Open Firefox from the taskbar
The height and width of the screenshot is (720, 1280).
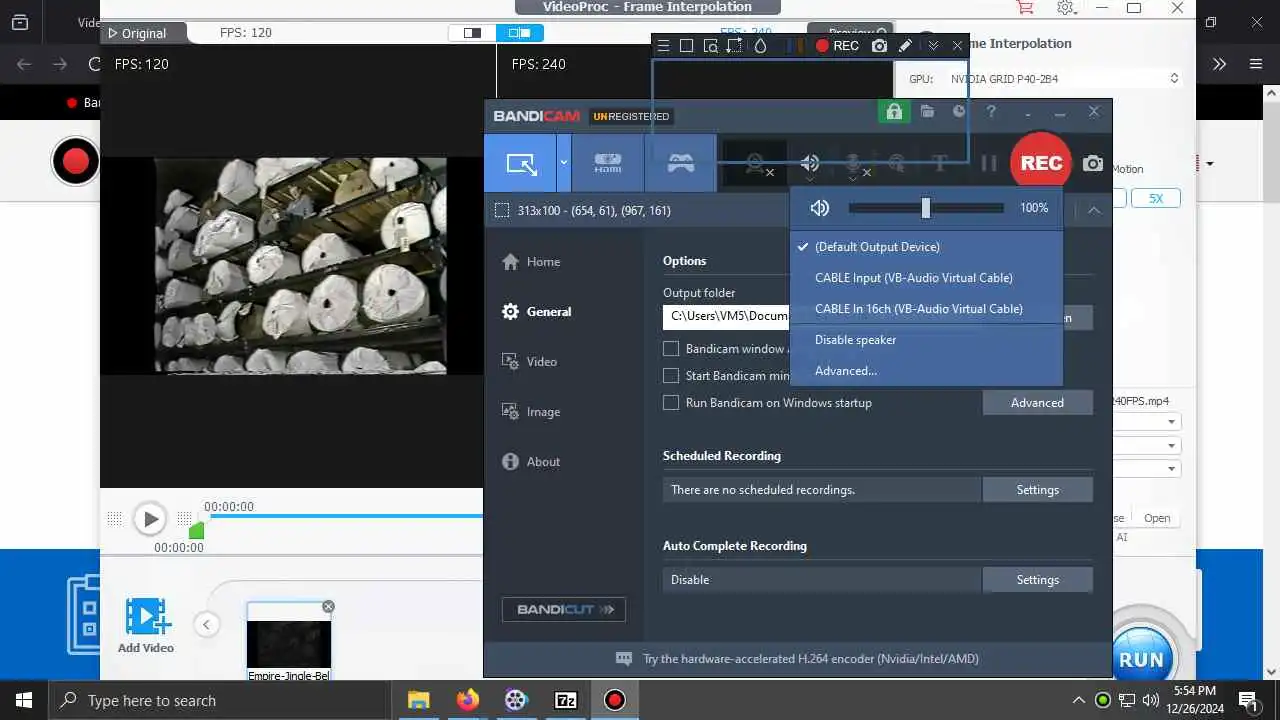click(x=468, y=700)
